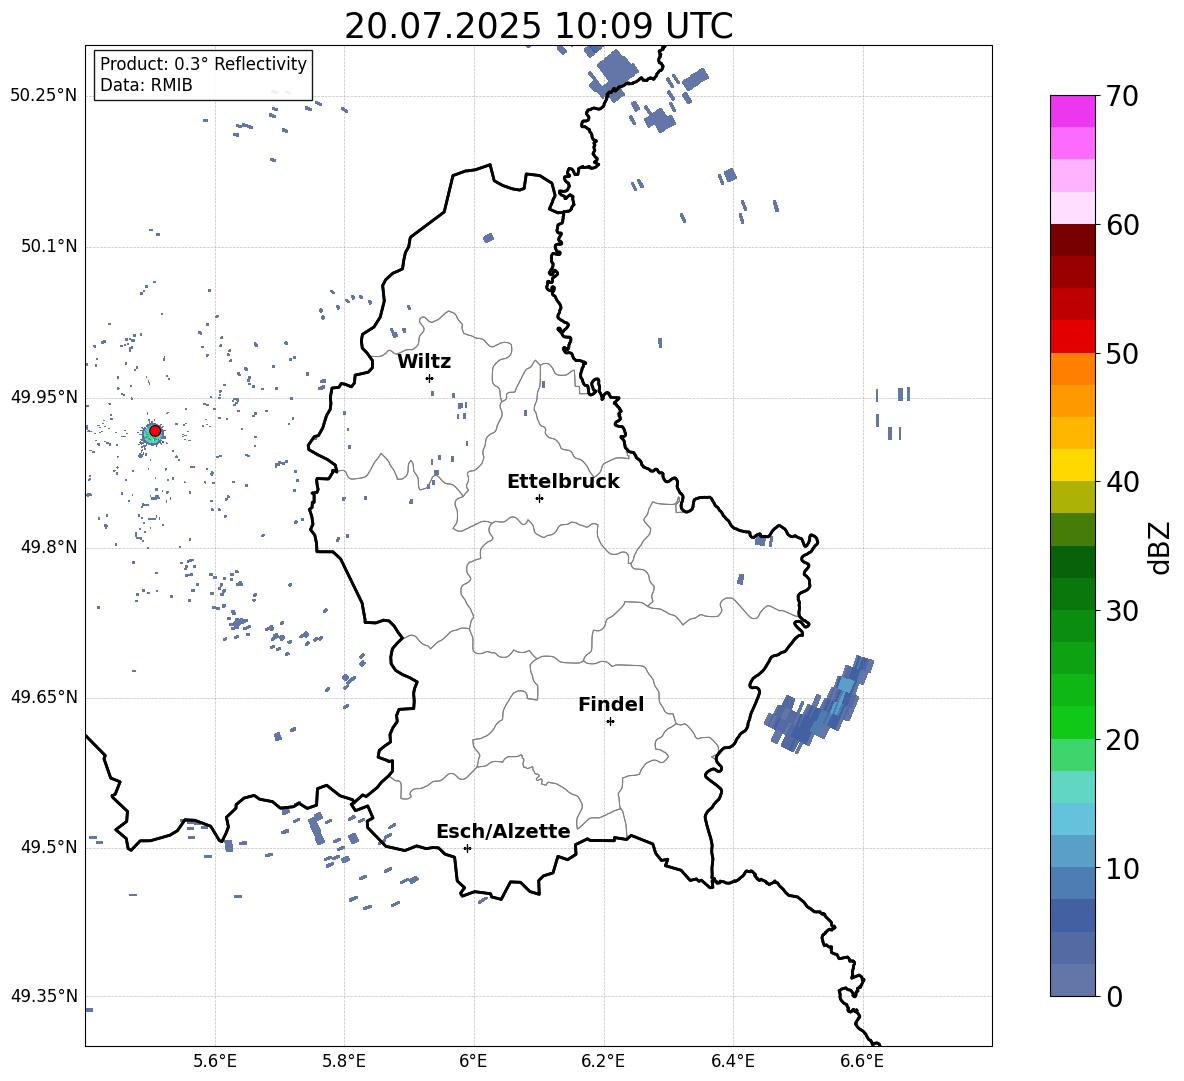This screenshot has width=1184, height=1081.
Task: Click the colorbar tick value 40
Action: (x=1122, y=482)
